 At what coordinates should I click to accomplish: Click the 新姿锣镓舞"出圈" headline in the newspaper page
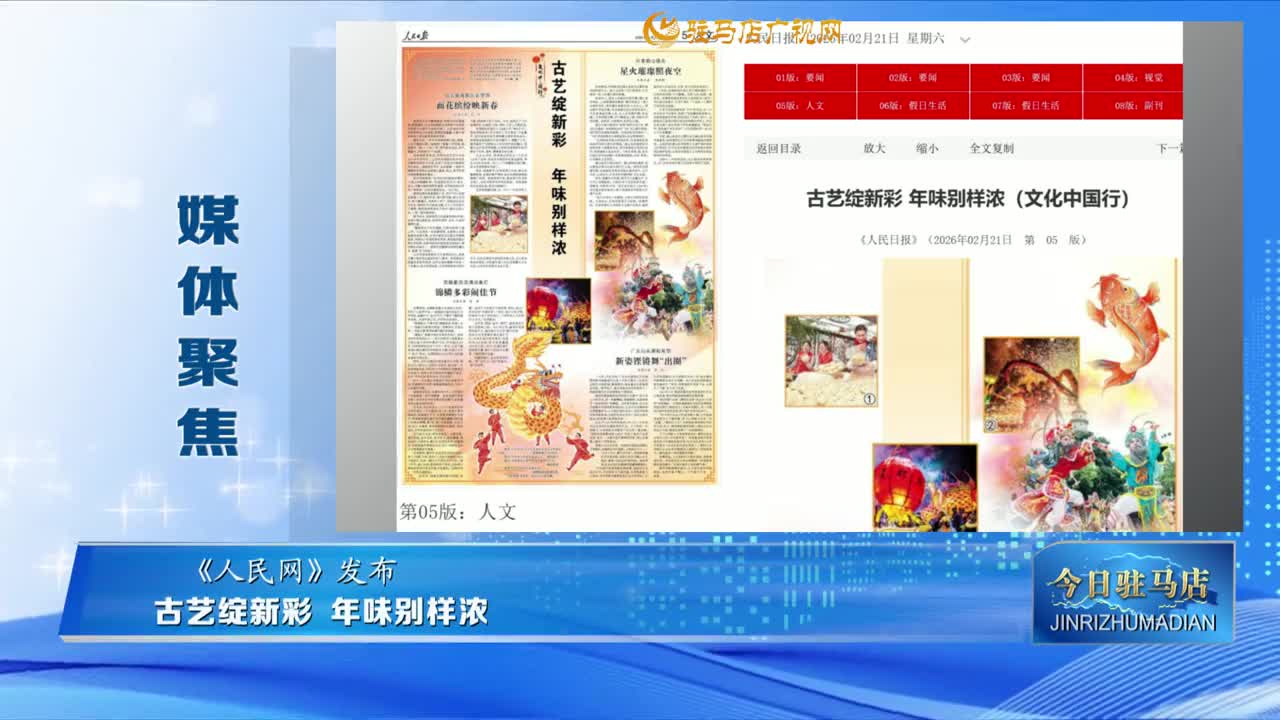pos(650,359)
